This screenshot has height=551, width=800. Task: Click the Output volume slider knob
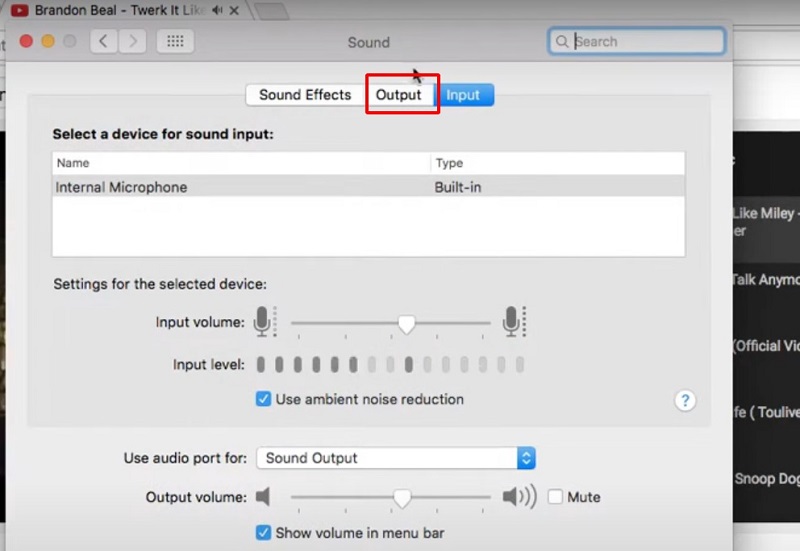[402, 497]
